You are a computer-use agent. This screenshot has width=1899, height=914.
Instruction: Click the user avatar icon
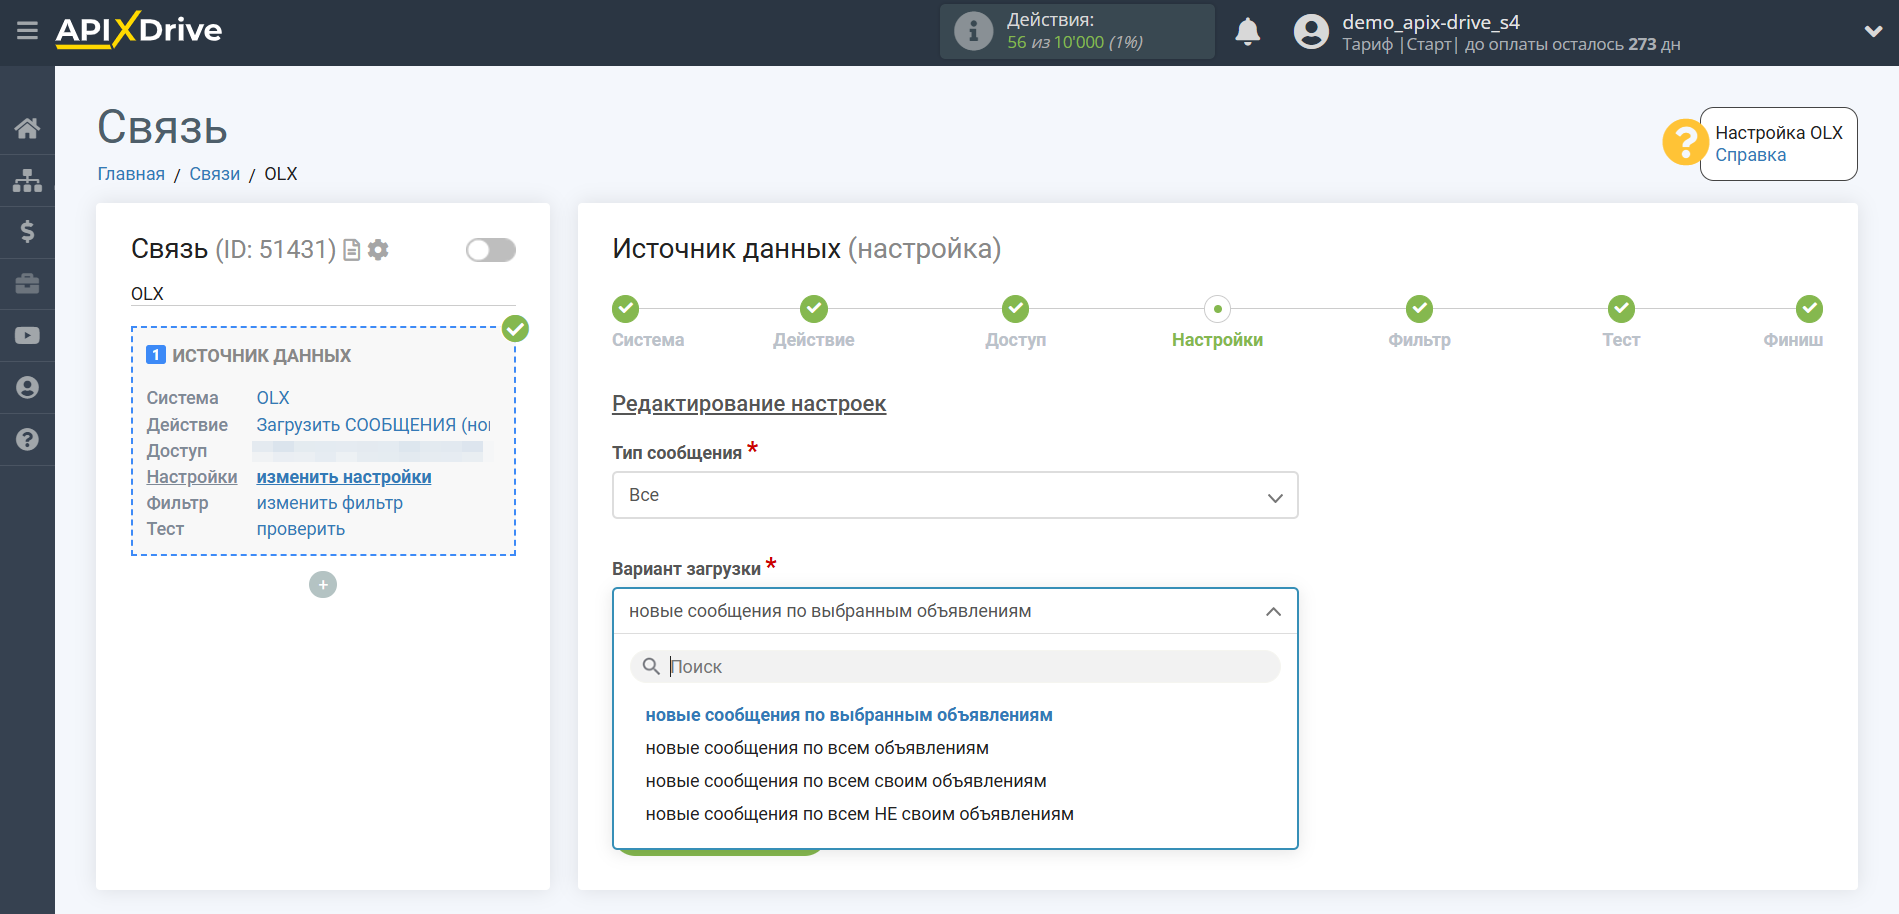(x=1311, y=32)
